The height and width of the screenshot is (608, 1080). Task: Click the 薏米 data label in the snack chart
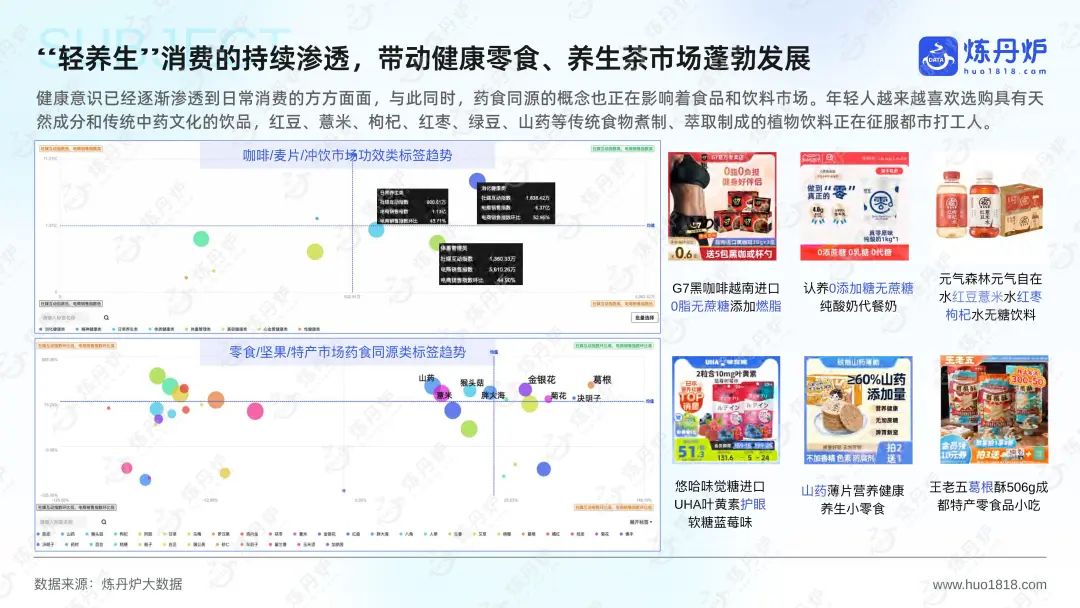point(444,395)
